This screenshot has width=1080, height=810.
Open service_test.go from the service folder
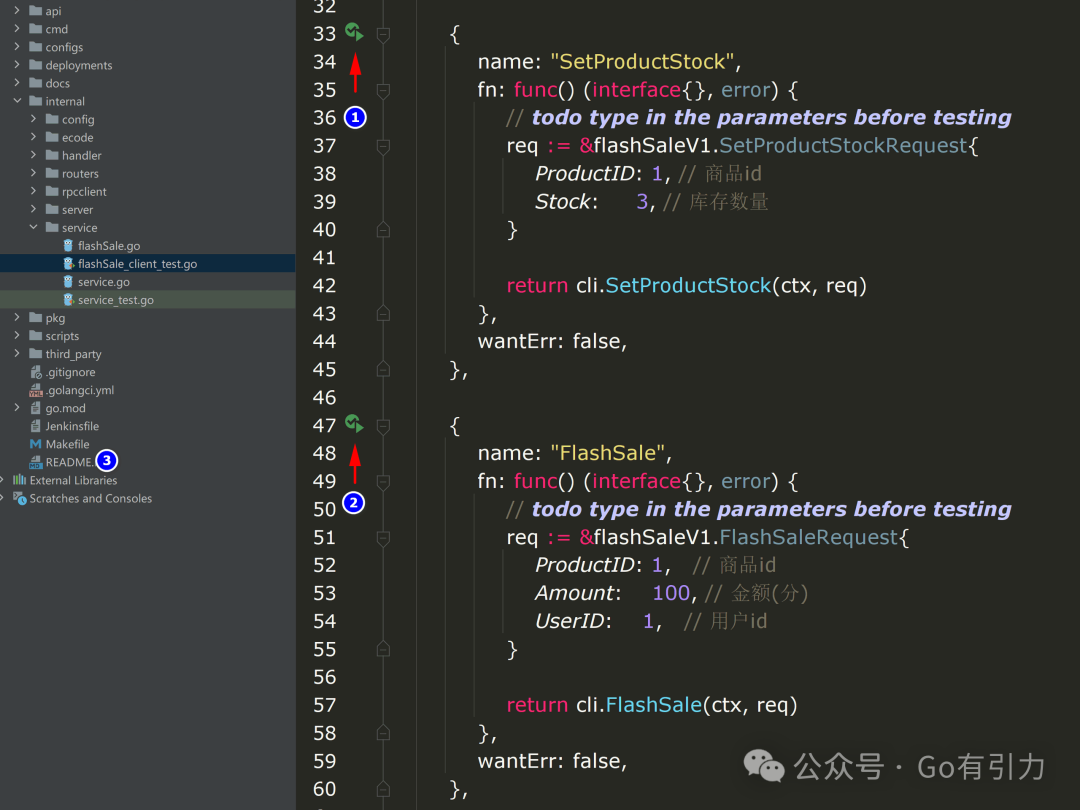[x=115, y=300]
